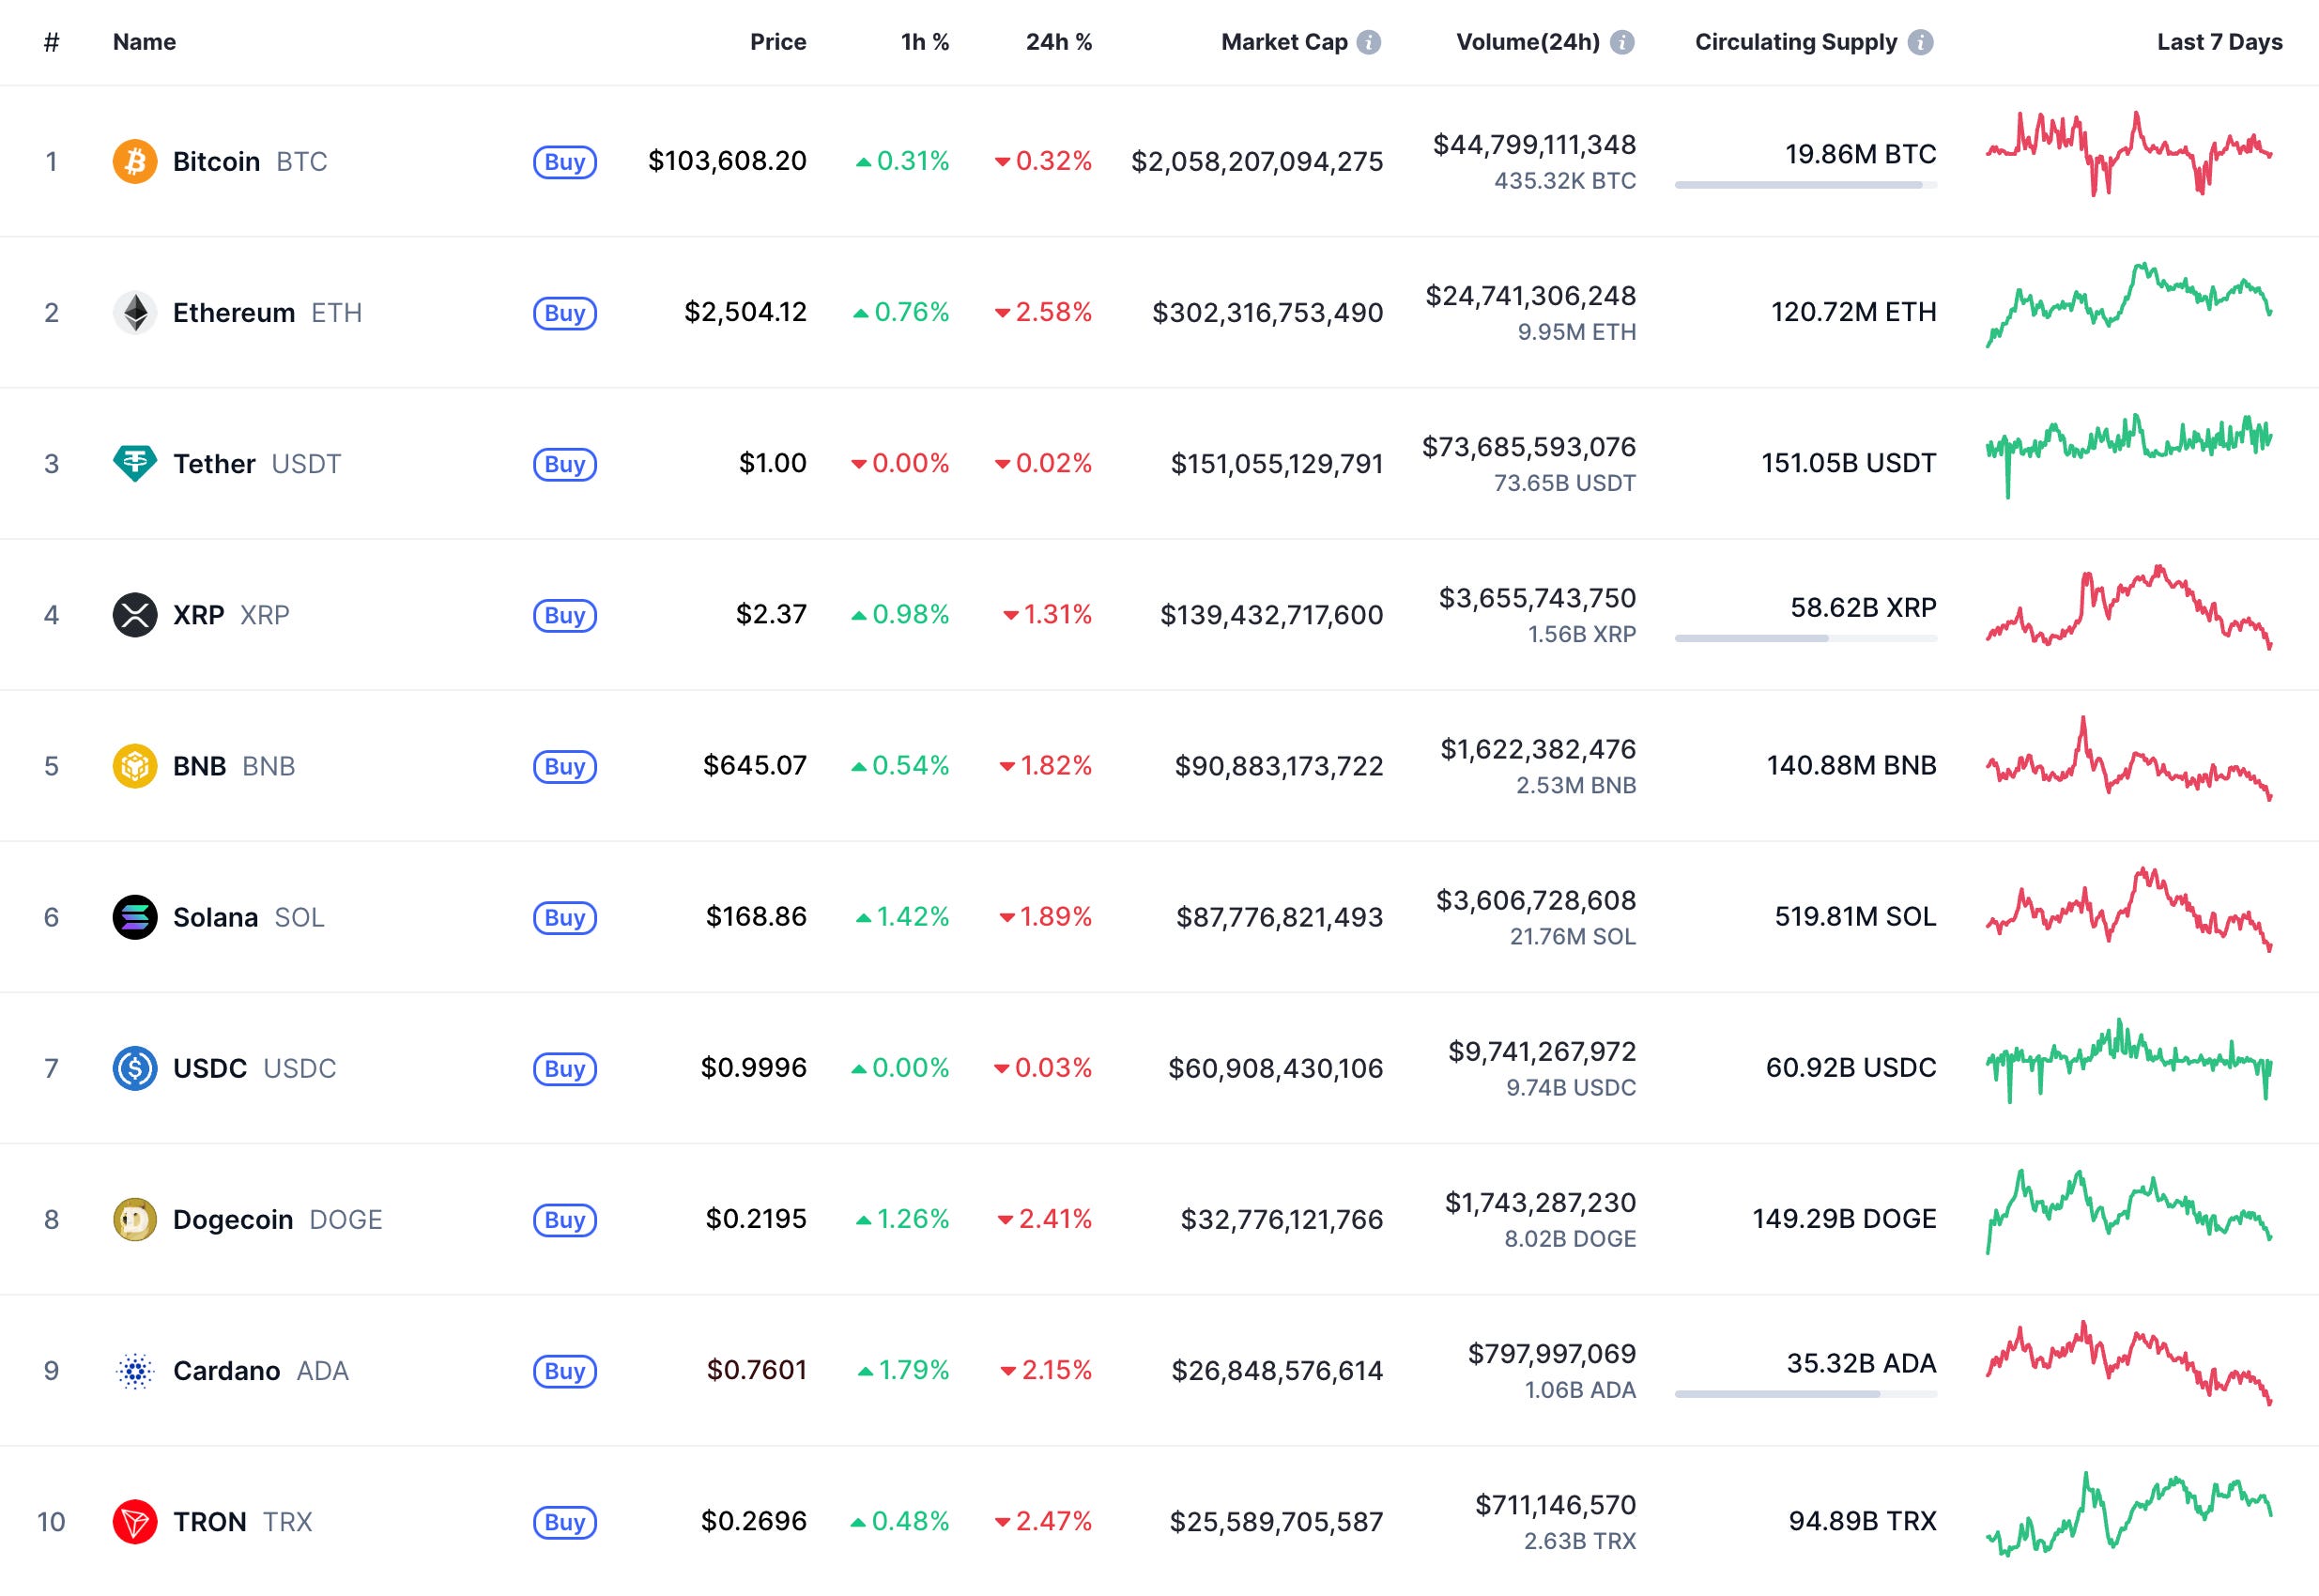Screen dimensions: 2319x1596
Task: Click the Dogecoin coin logo
Action: pos(135,1219)
